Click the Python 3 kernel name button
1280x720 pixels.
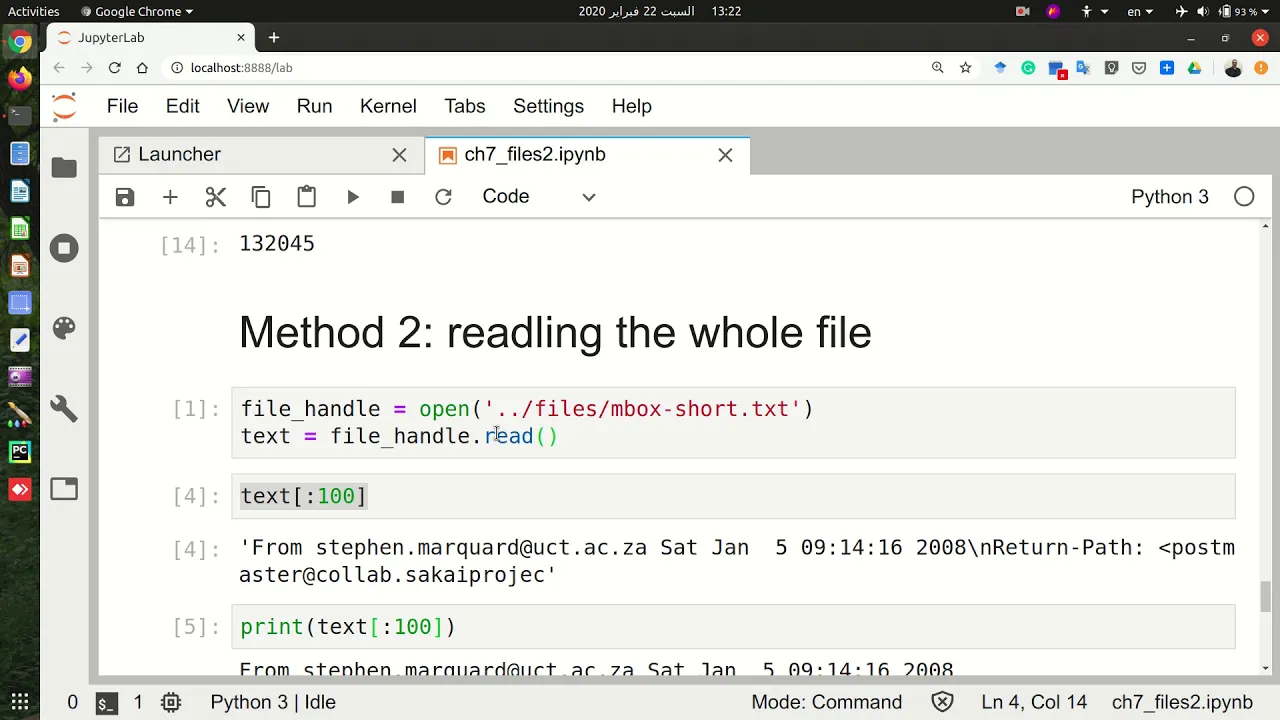(x=1170, y=197)
